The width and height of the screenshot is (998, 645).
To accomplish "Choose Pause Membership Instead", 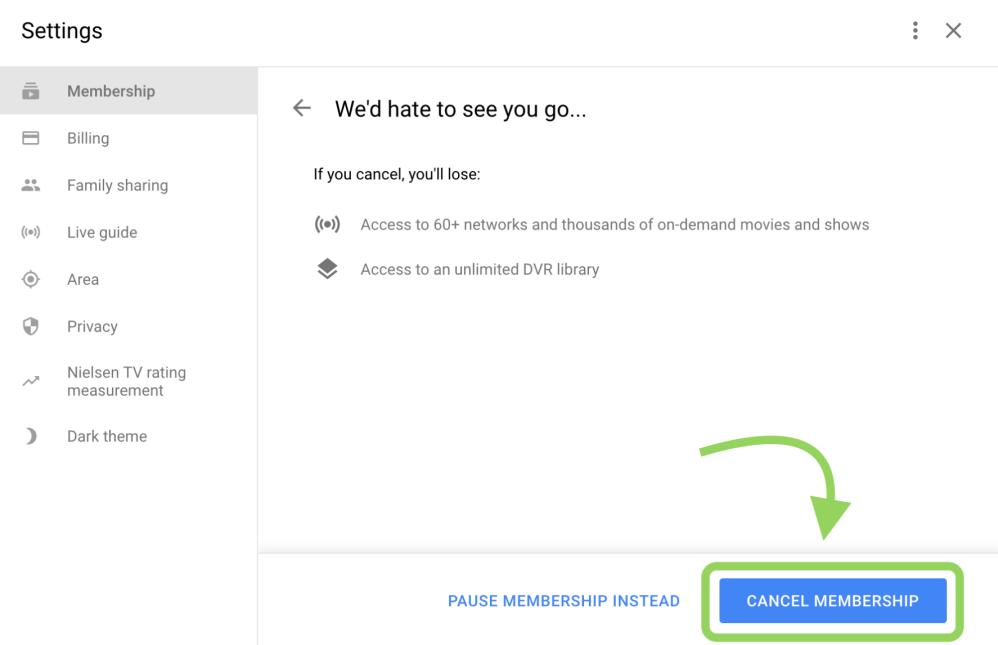I will [564, 601].
